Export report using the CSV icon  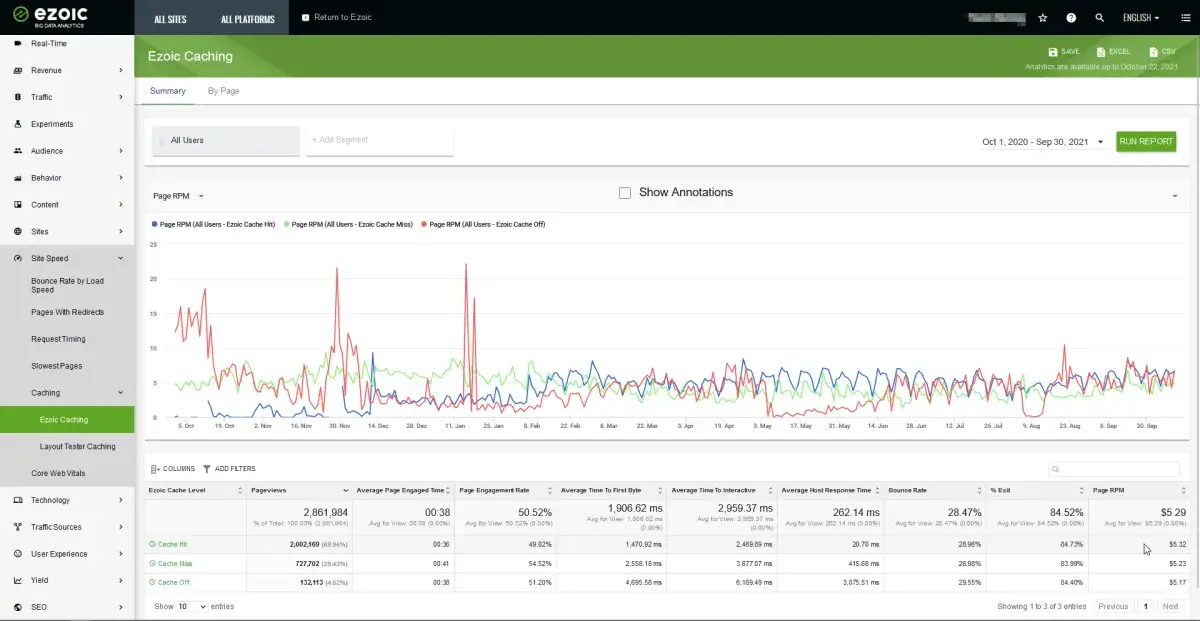coord(1153,52)
